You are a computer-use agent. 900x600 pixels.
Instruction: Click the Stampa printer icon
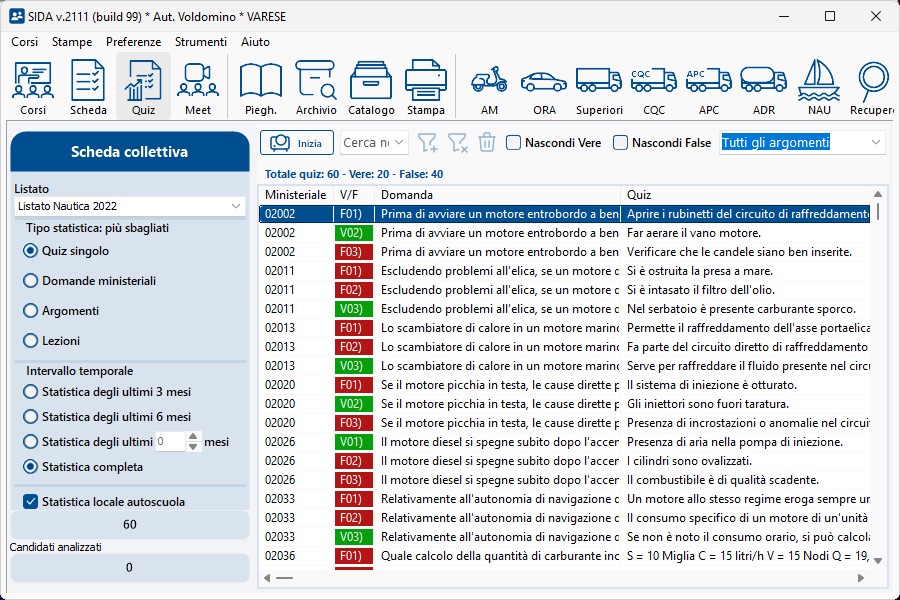pyautogui.click(x=425, y=86)
